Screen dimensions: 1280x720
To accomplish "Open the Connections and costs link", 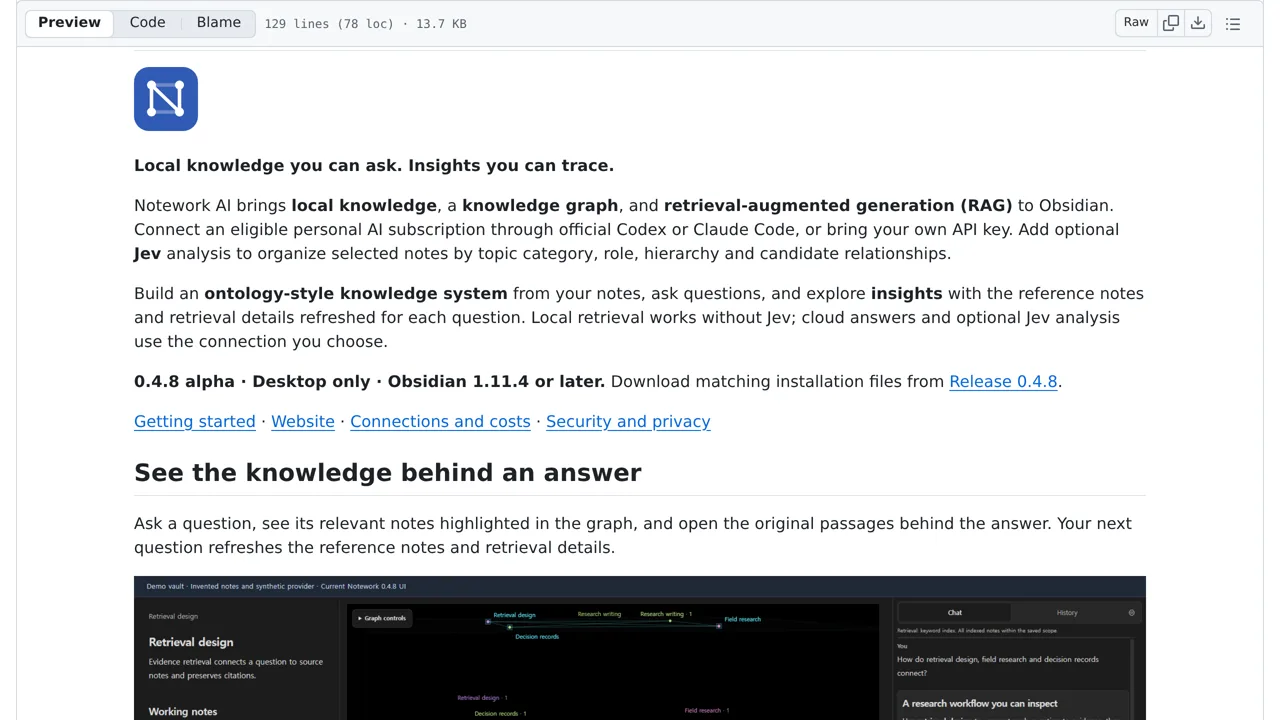I will [x=440, y=422].
